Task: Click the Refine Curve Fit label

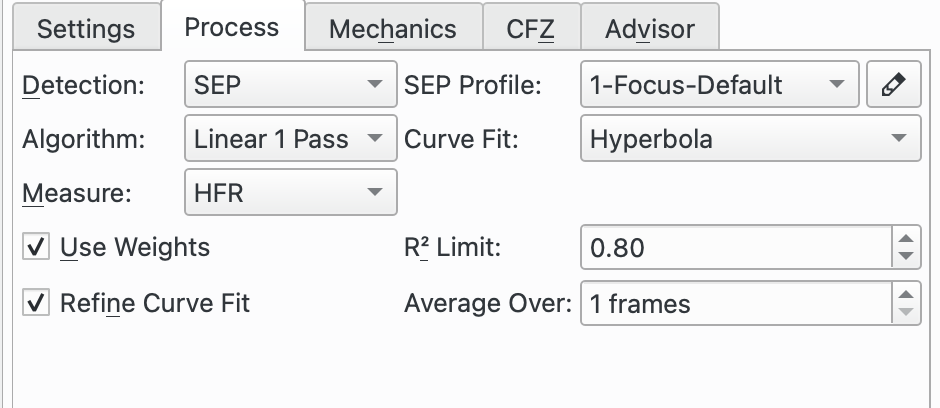Action: click(155, 303)
